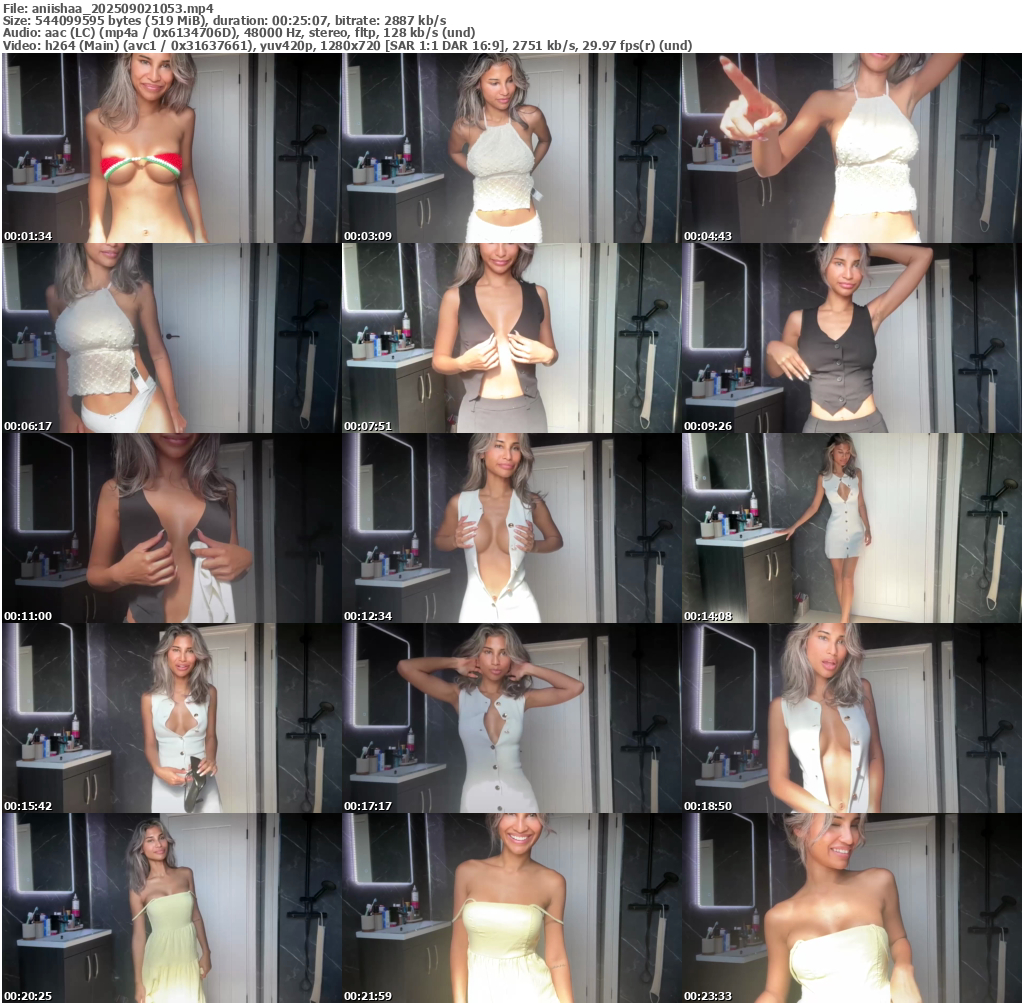Click the thumbnail at 00:04:43
This screenshot has height=1003, width=1024.
(x=851, y=148)
